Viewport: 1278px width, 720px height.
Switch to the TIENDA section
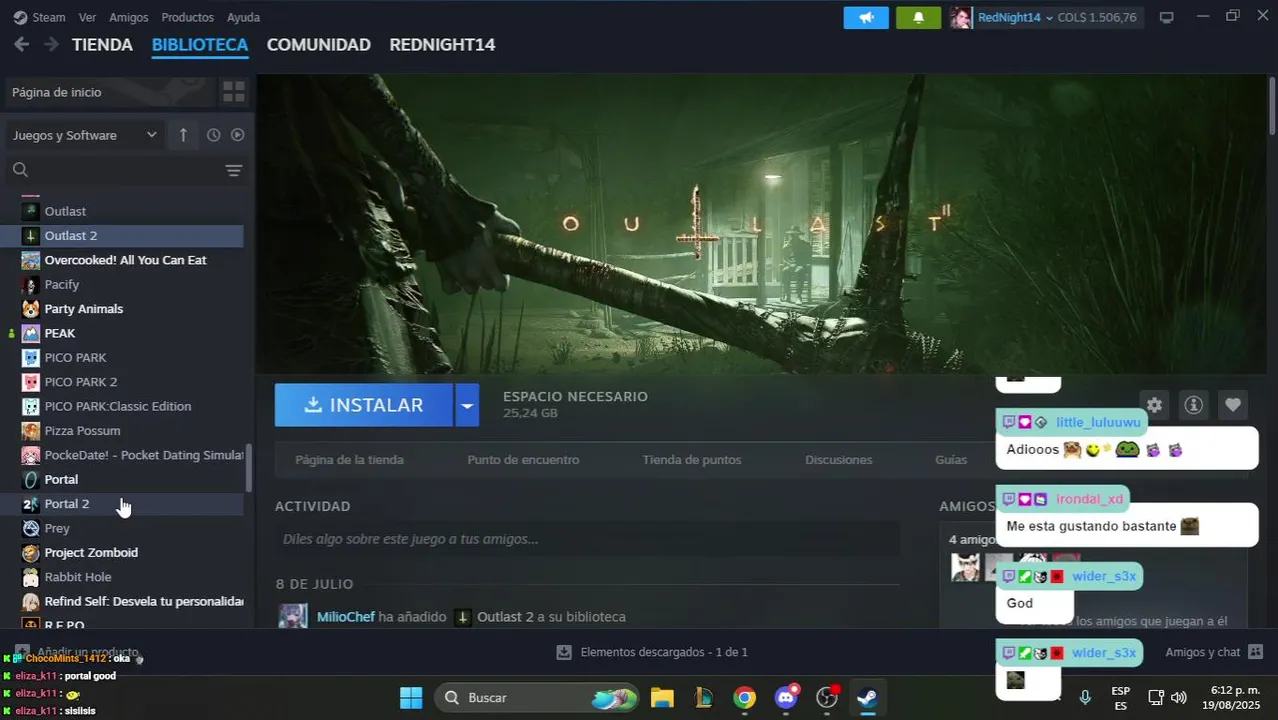point(102,45)
